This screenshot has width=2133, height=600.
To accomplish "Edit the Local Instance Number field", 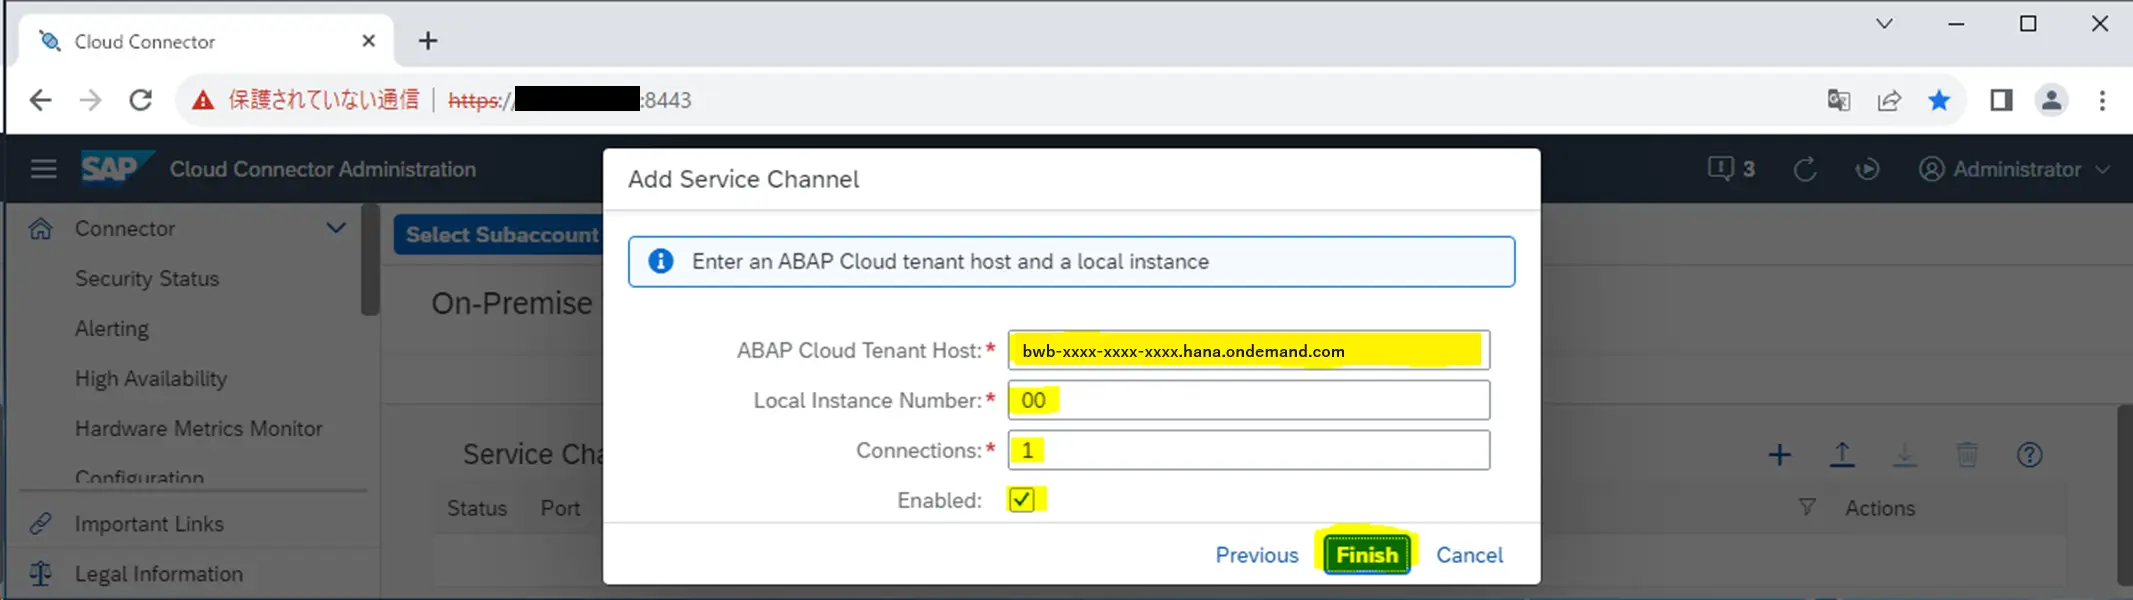I will (1249, 400).
